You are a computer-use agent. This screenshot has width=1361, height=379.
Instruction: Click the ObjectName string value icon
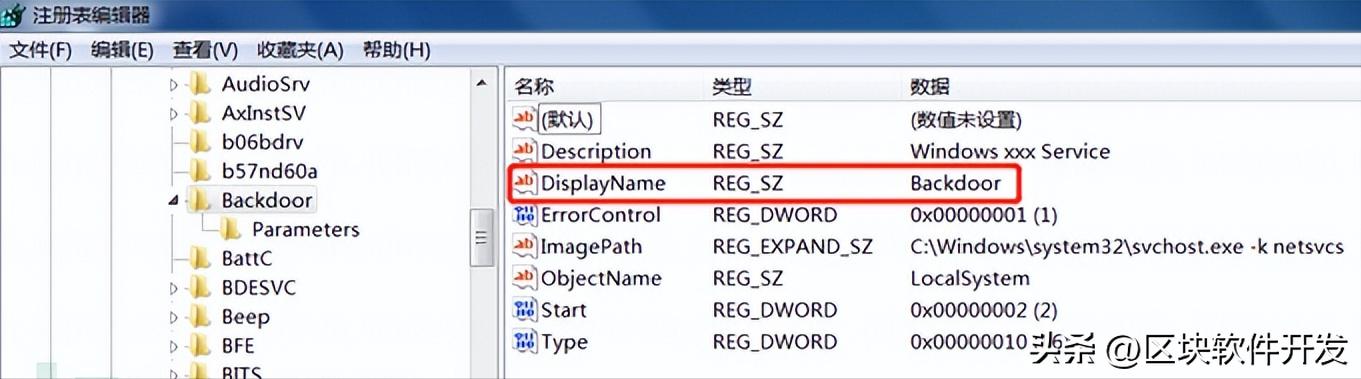[525, 278]
